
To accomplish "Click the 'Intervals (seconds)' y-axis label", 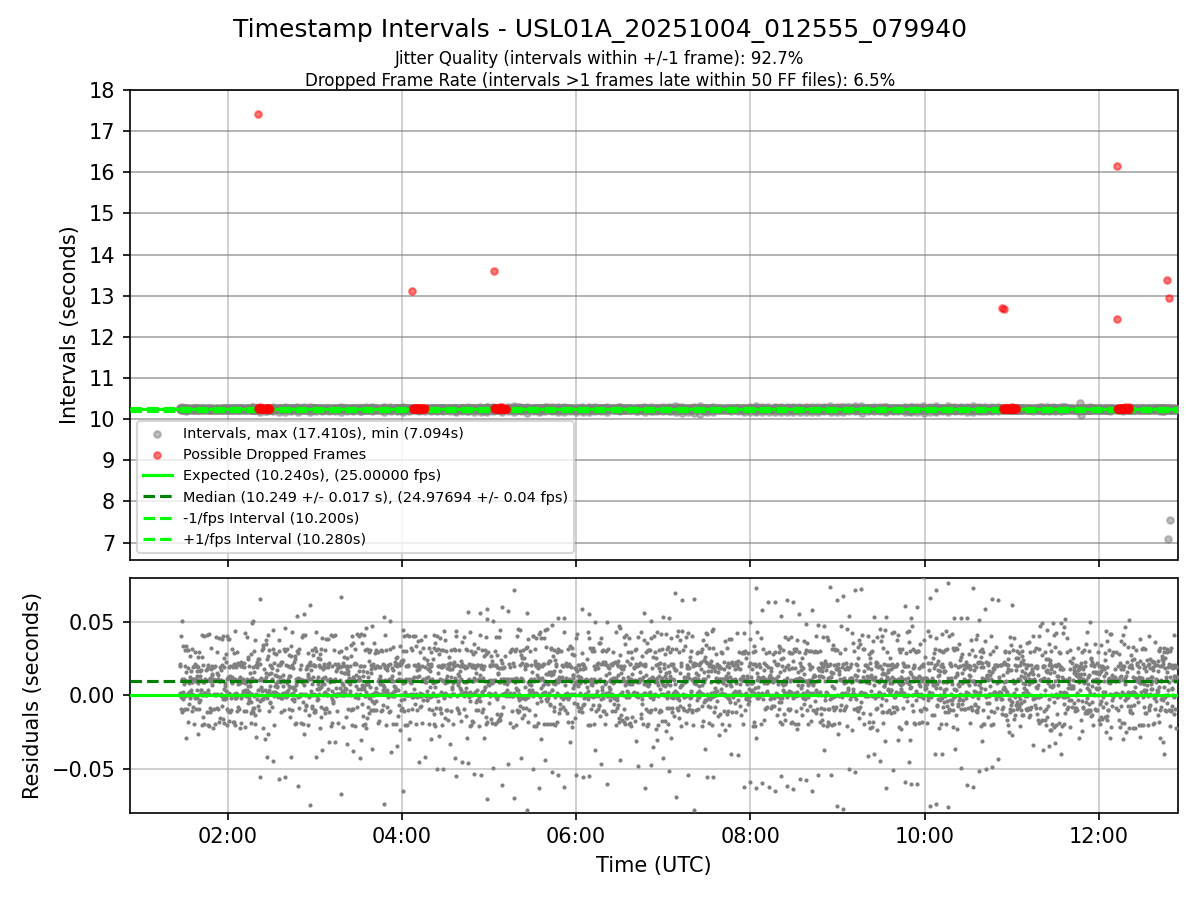I will point(69,324).
